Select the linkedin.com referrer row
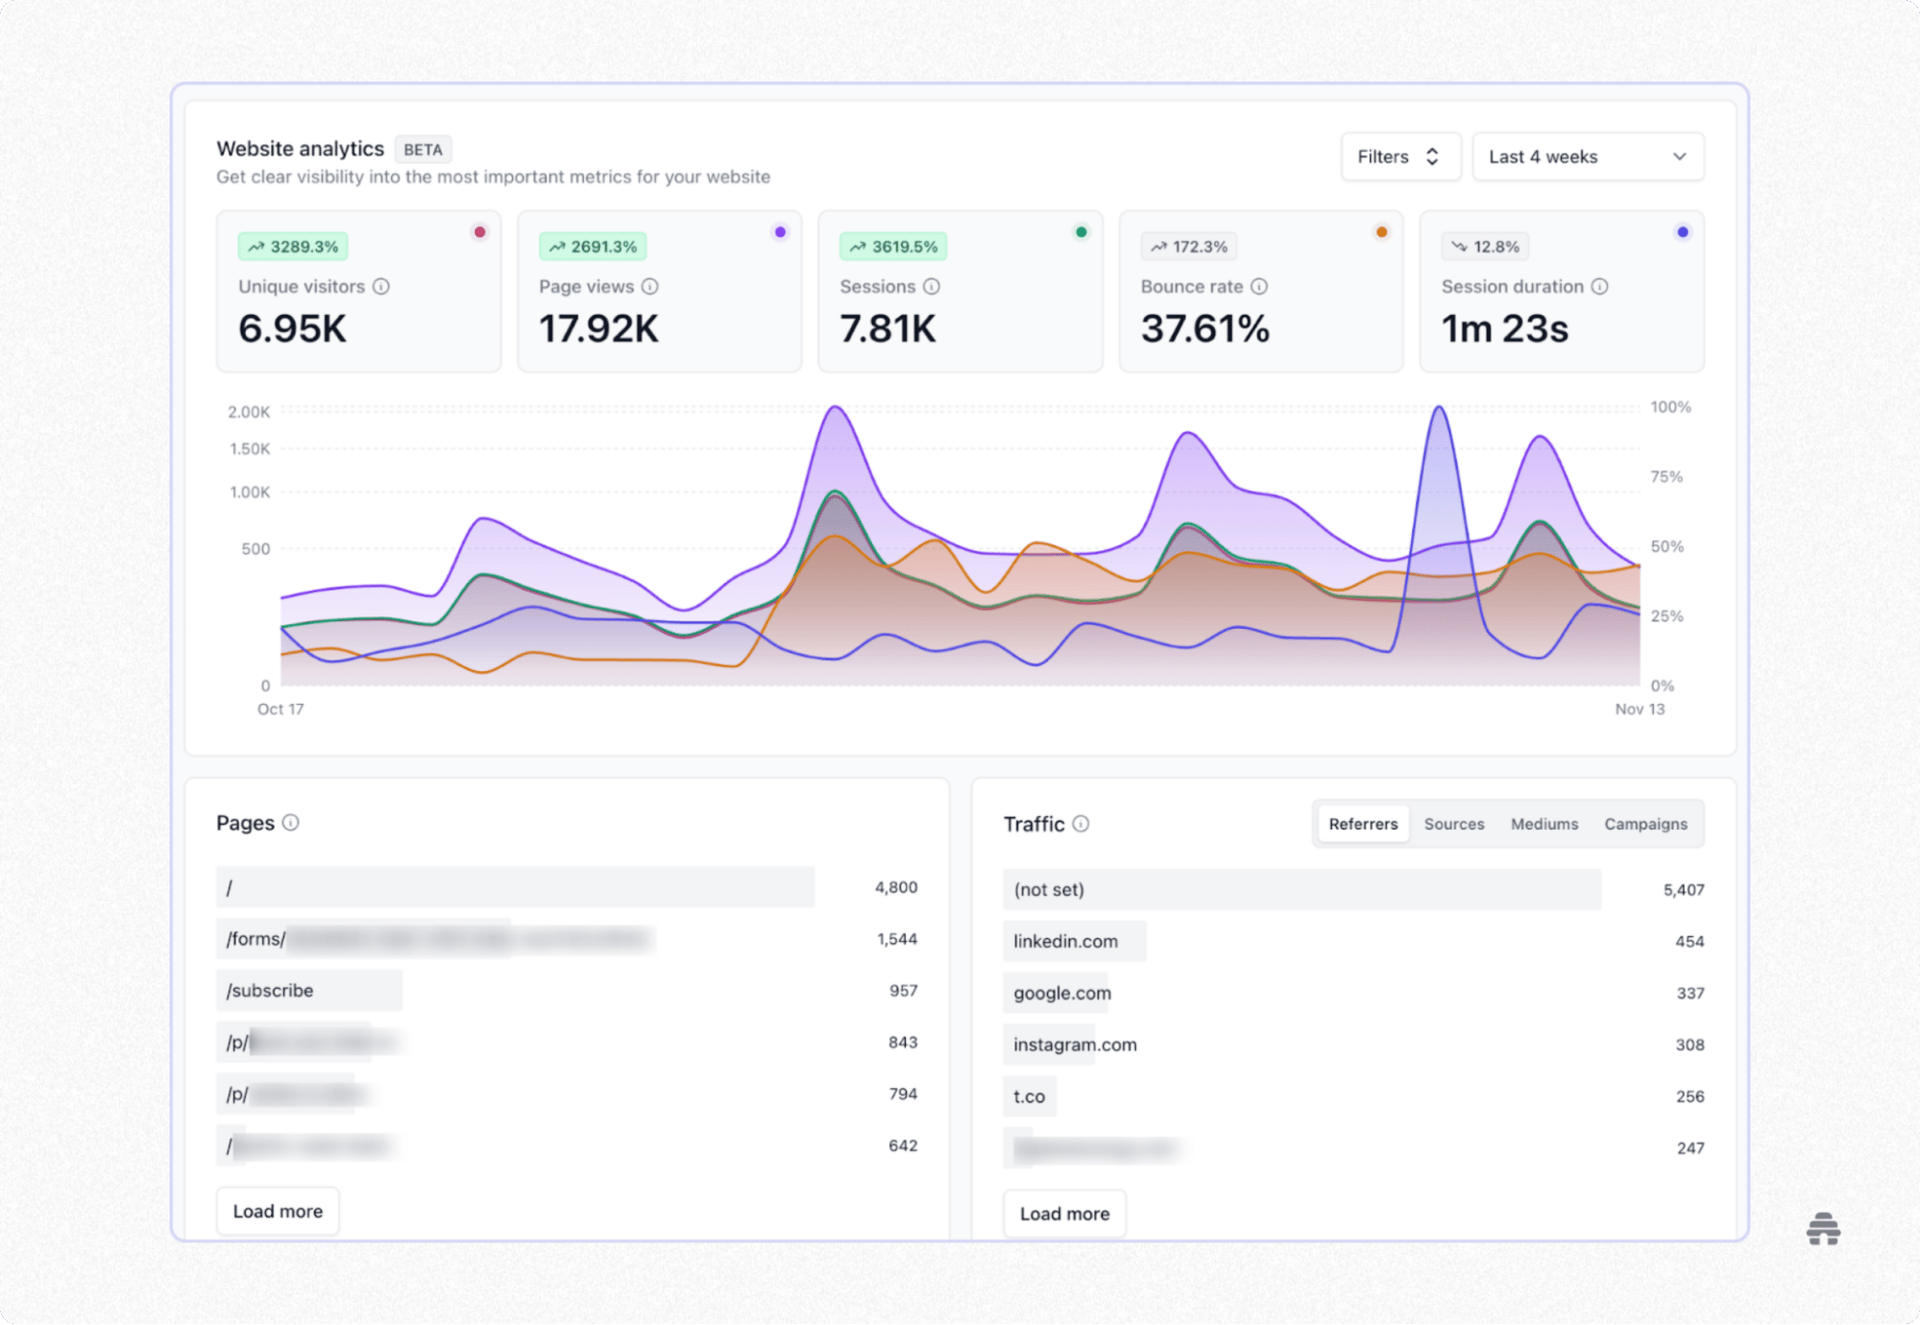Image resolution: width=1920 pixels, height=1325 pixels. point(1074,941)
